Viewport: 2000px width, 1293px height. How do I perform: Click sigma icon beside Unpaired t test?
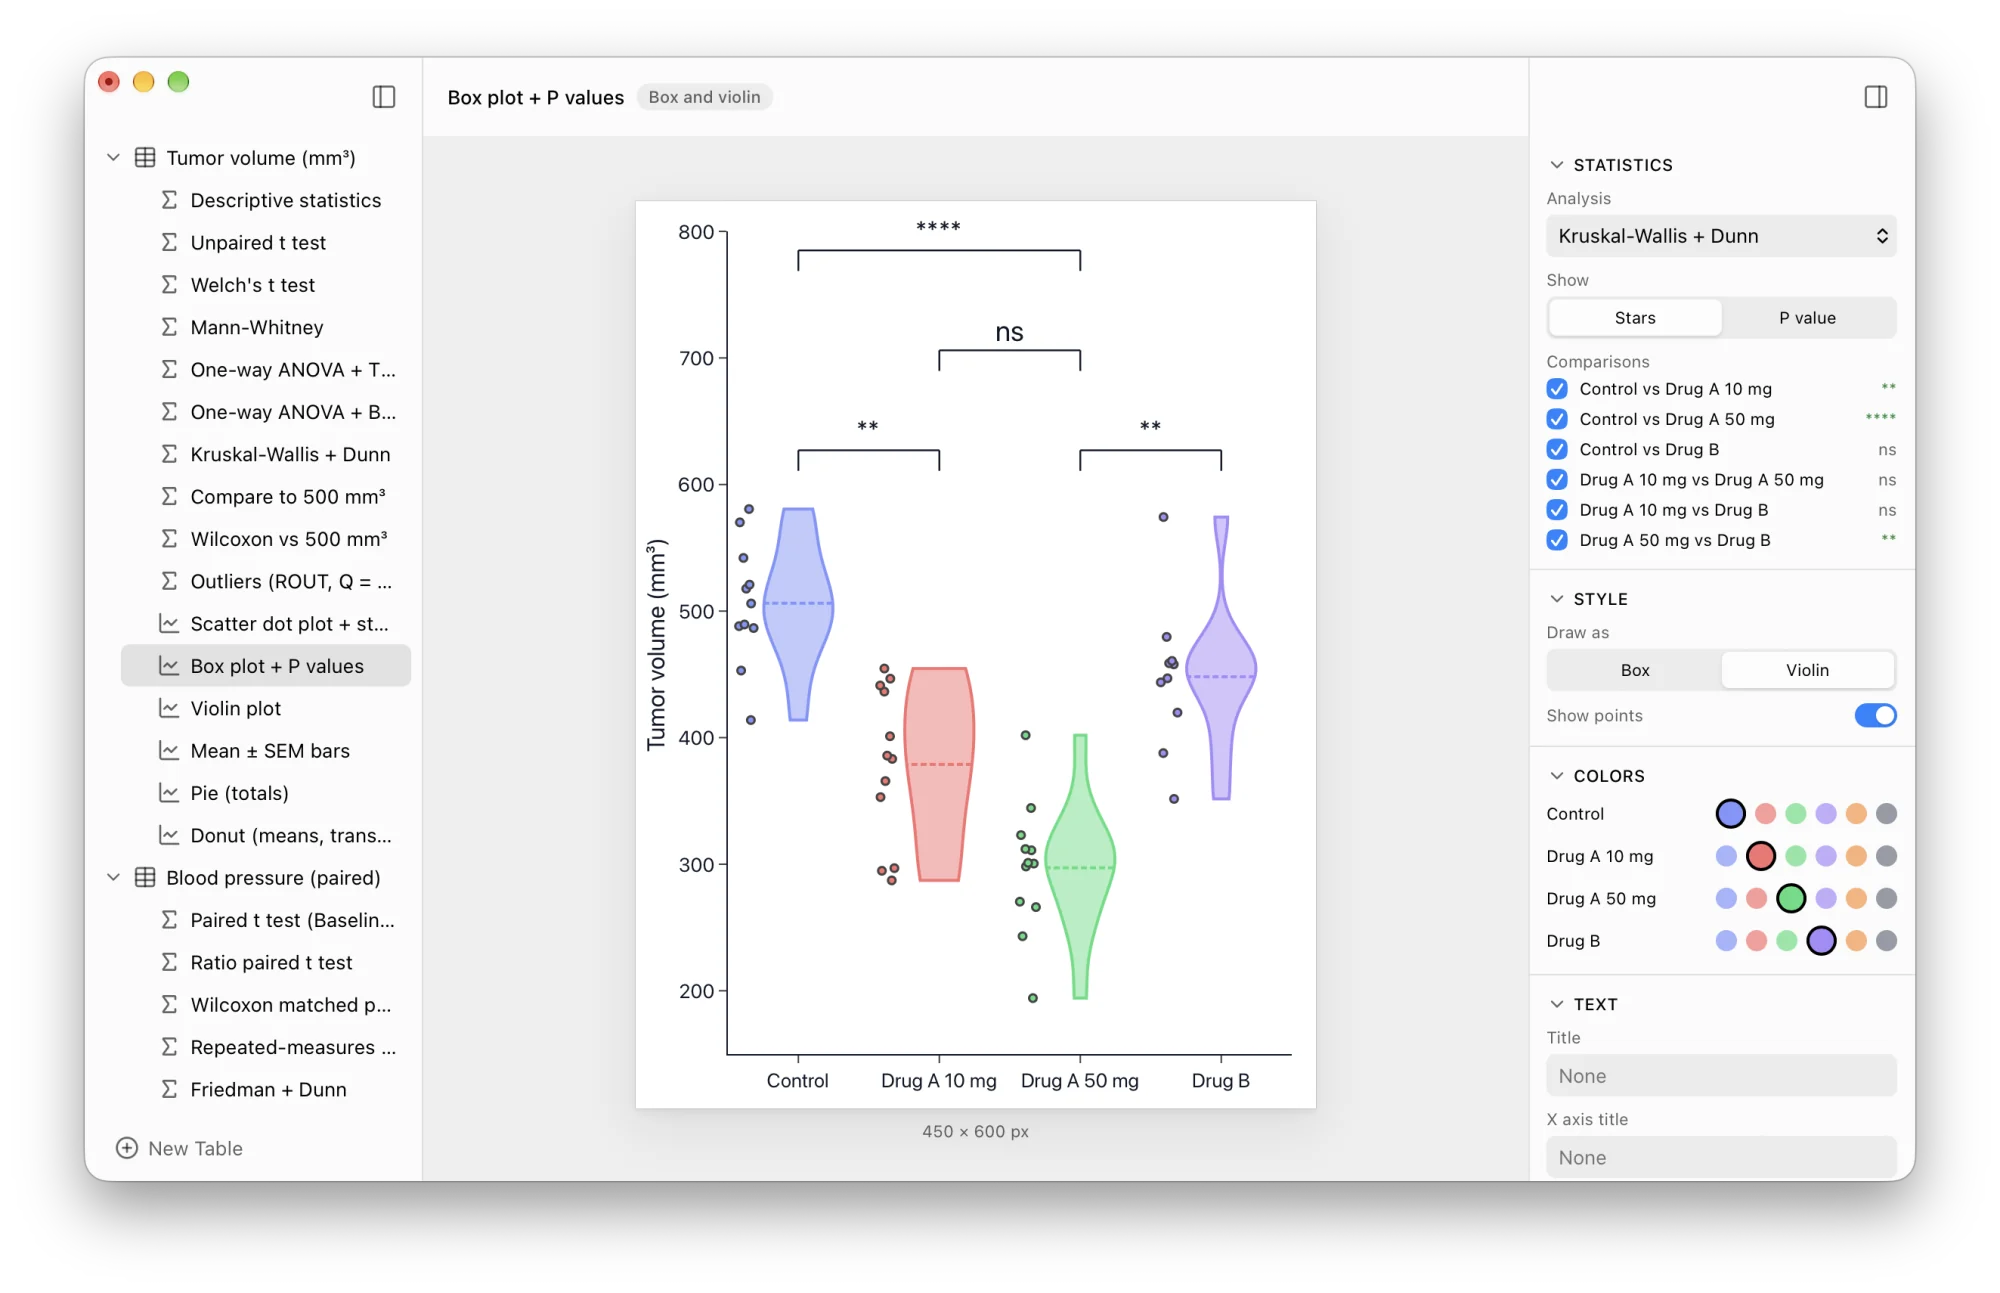[x=170, y=243]
